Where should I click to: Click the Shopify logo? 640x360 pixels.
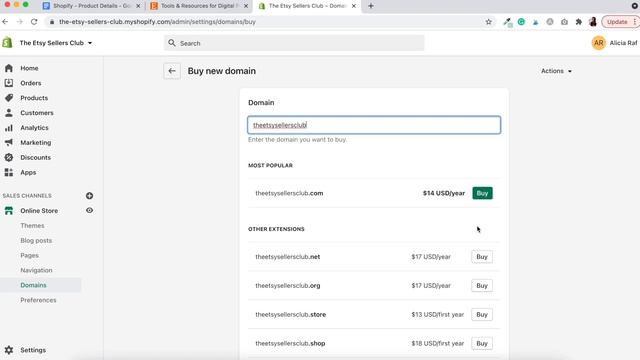click(x=7, y=43)
